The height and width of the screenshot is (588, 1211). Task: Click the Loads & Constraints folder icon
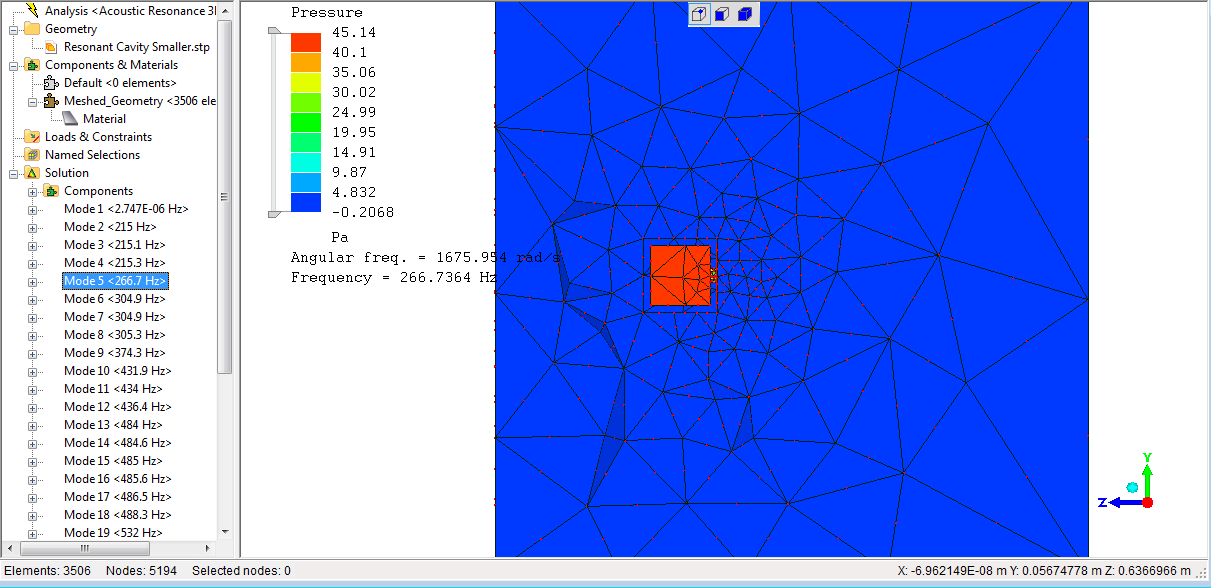pos(33,137)
